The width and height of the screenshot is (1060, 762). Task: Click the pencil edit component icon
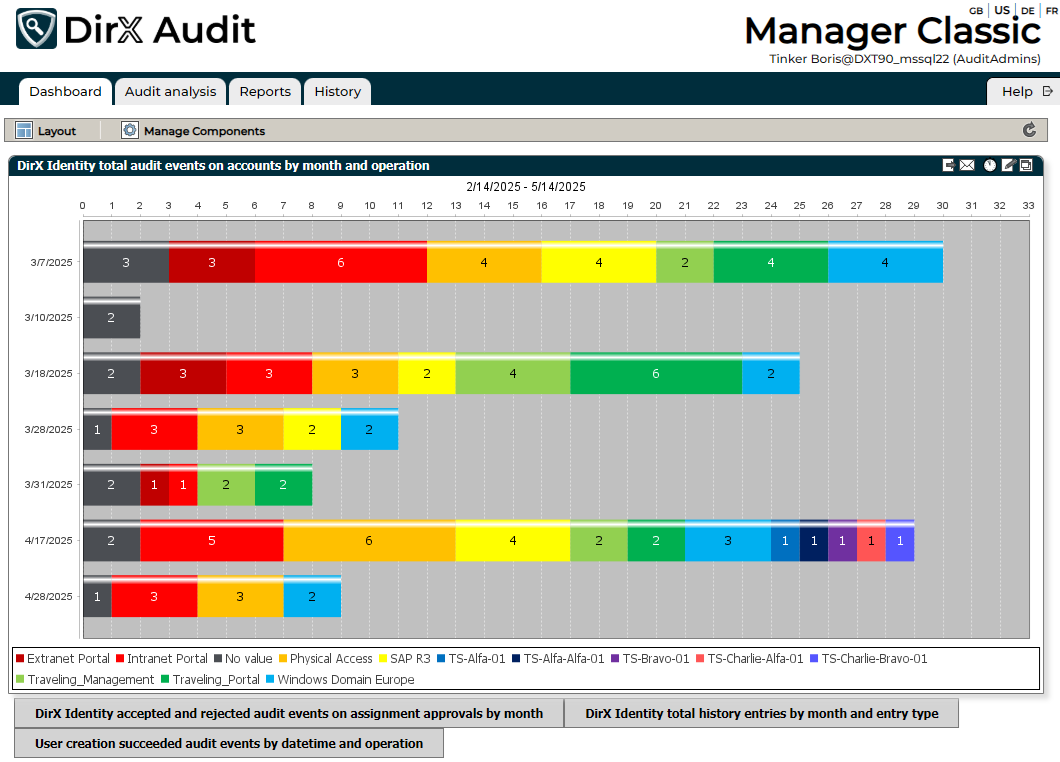point(1008,166)
